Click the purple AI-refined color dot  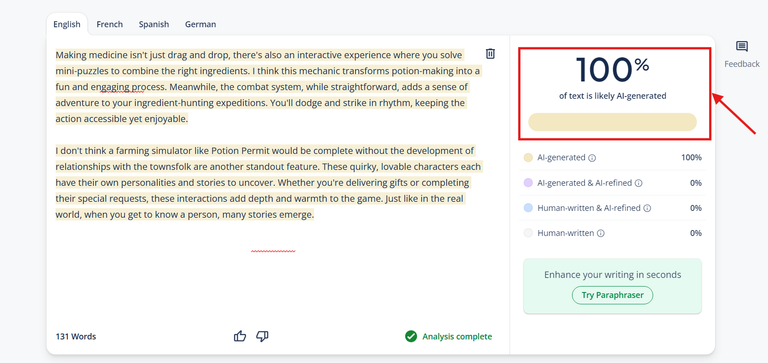(x=528, y=183)
